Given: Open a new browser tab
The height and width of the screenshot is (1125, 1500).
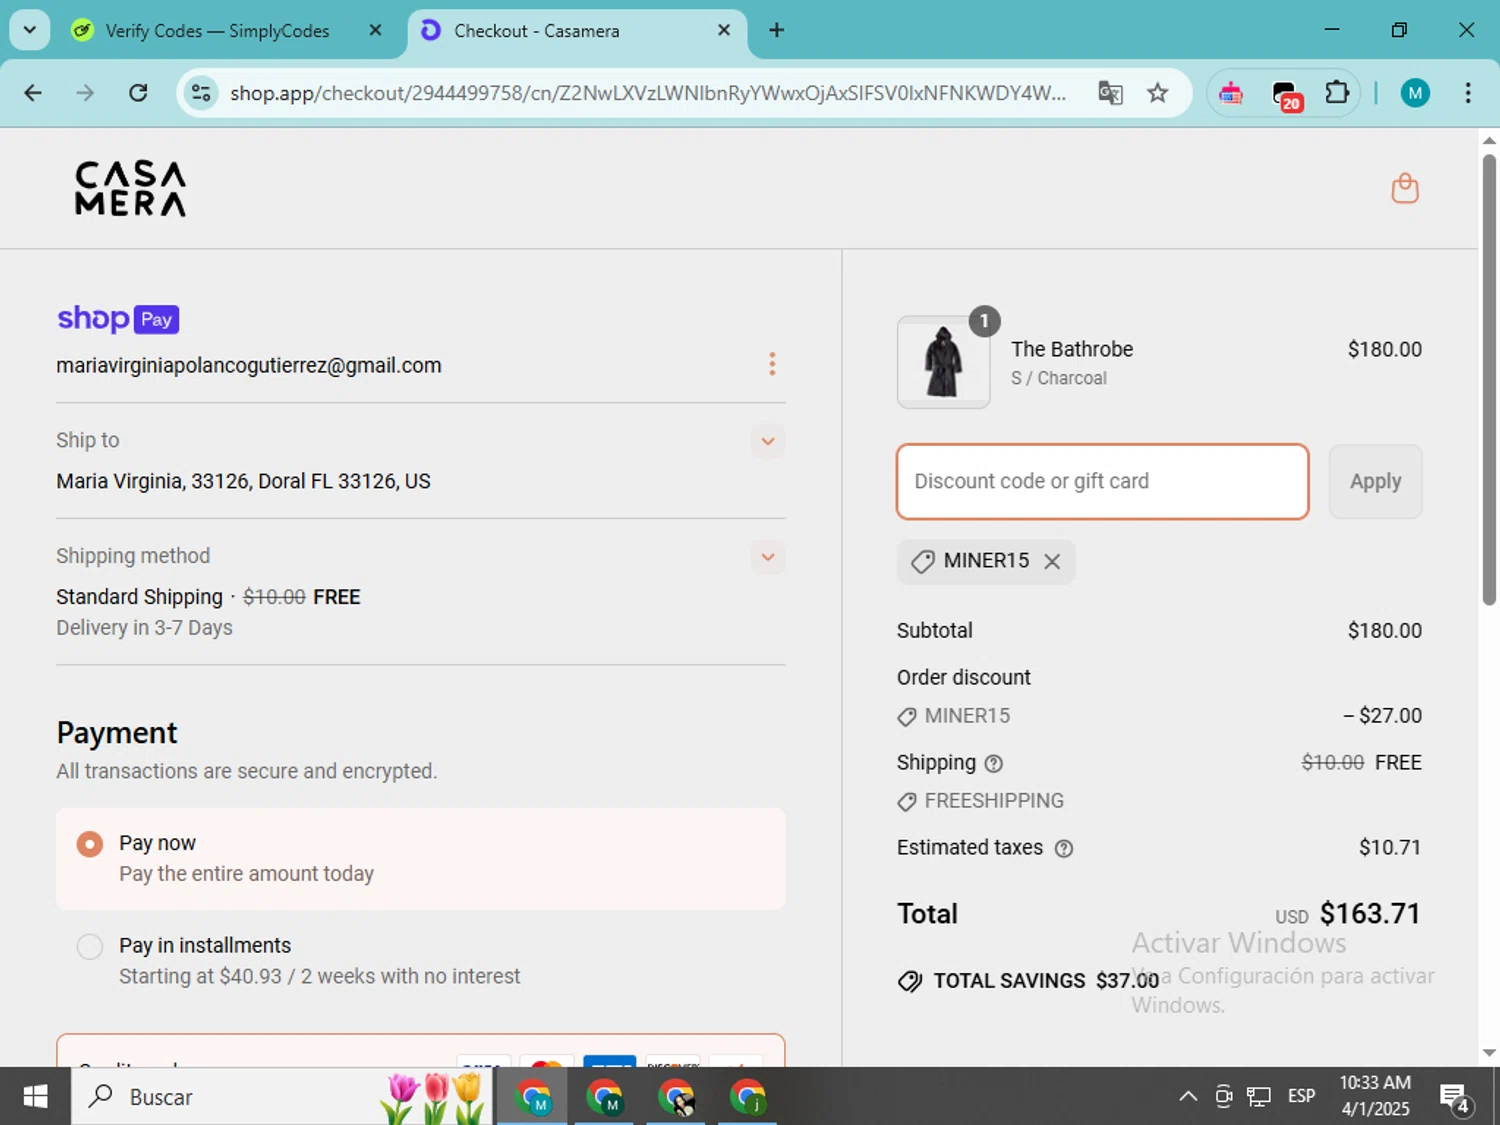Looking at the screenshot, I should tap(776, 30).
